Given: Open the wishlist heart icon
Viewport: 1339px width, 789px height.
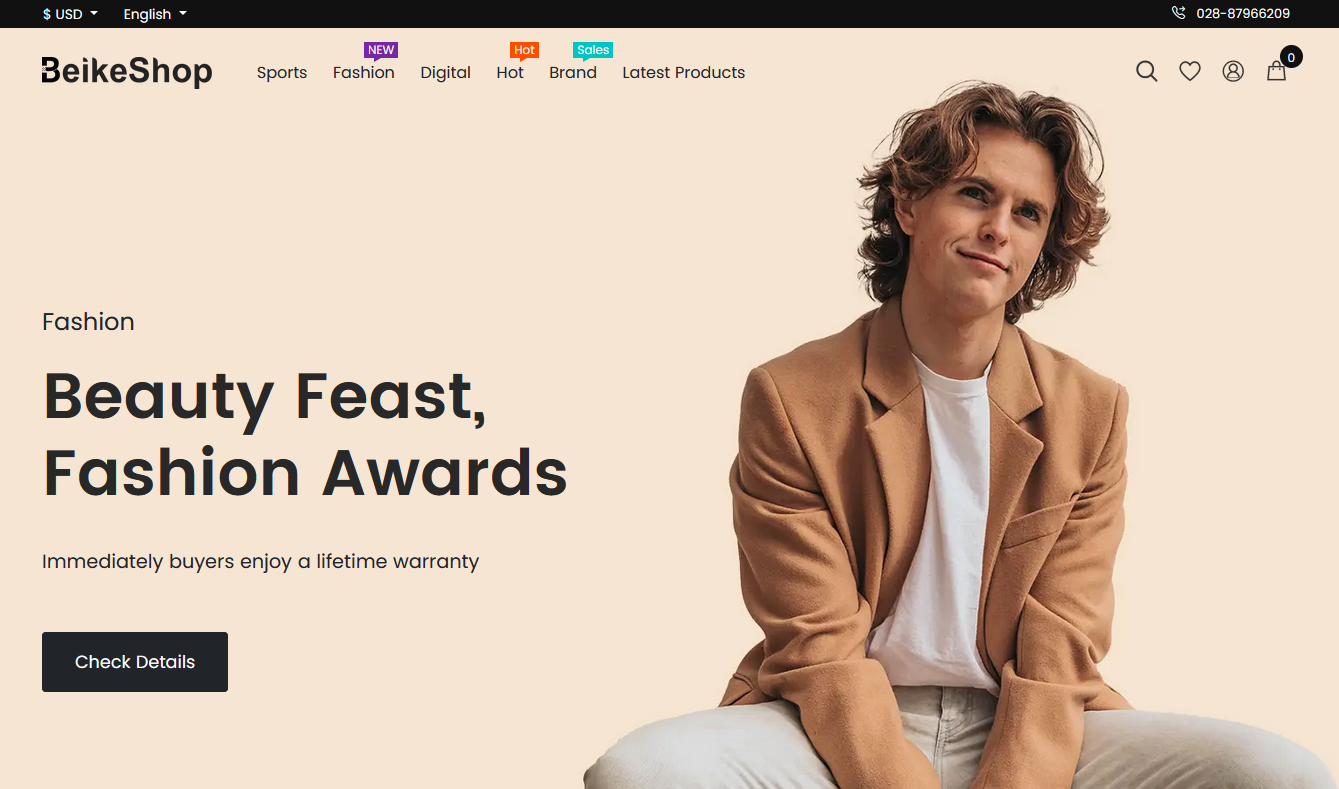Looking at the screenshot, I should [1189, 72].
